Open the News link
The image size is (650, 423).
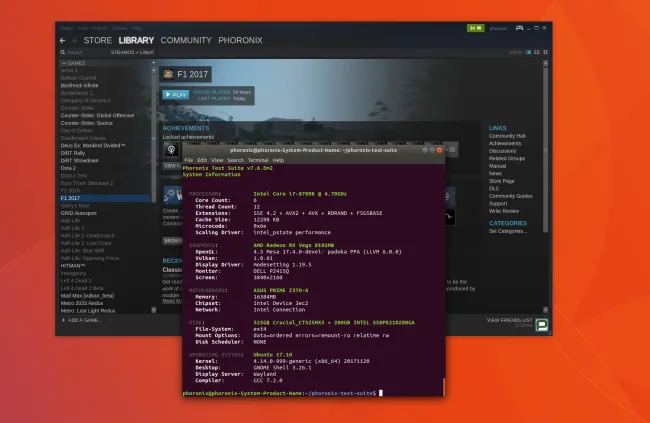[495, 173]
